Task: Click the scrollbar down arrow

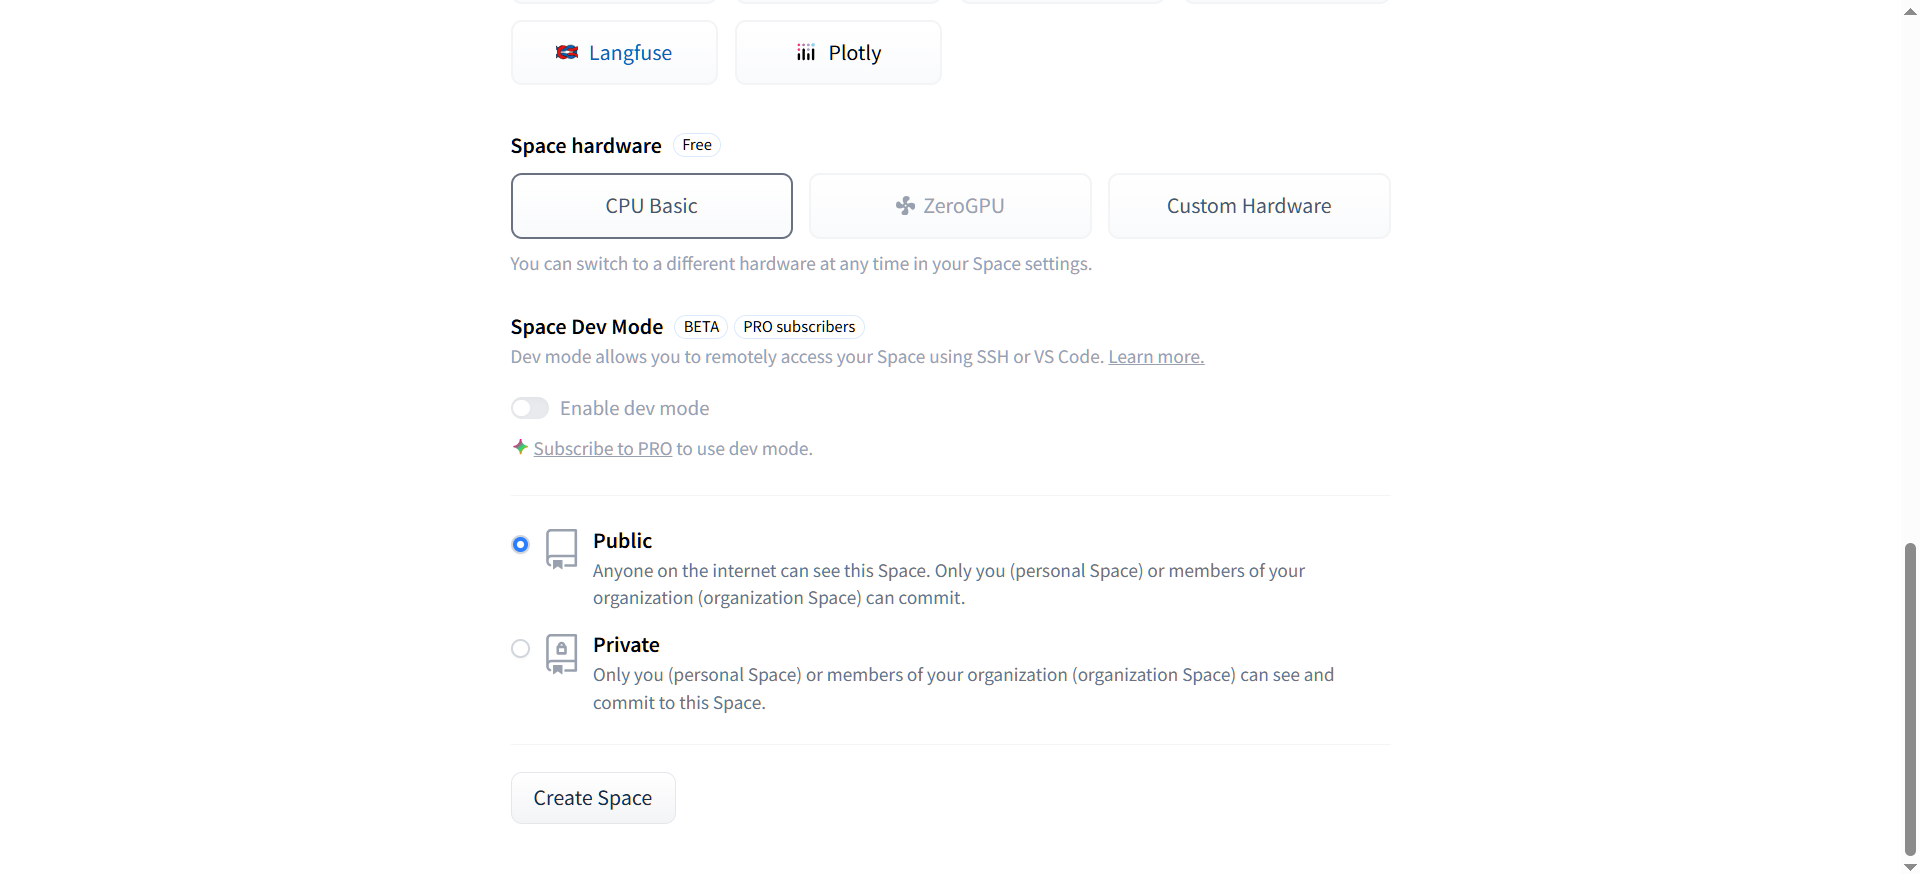Action: (x=1910, y=867)
